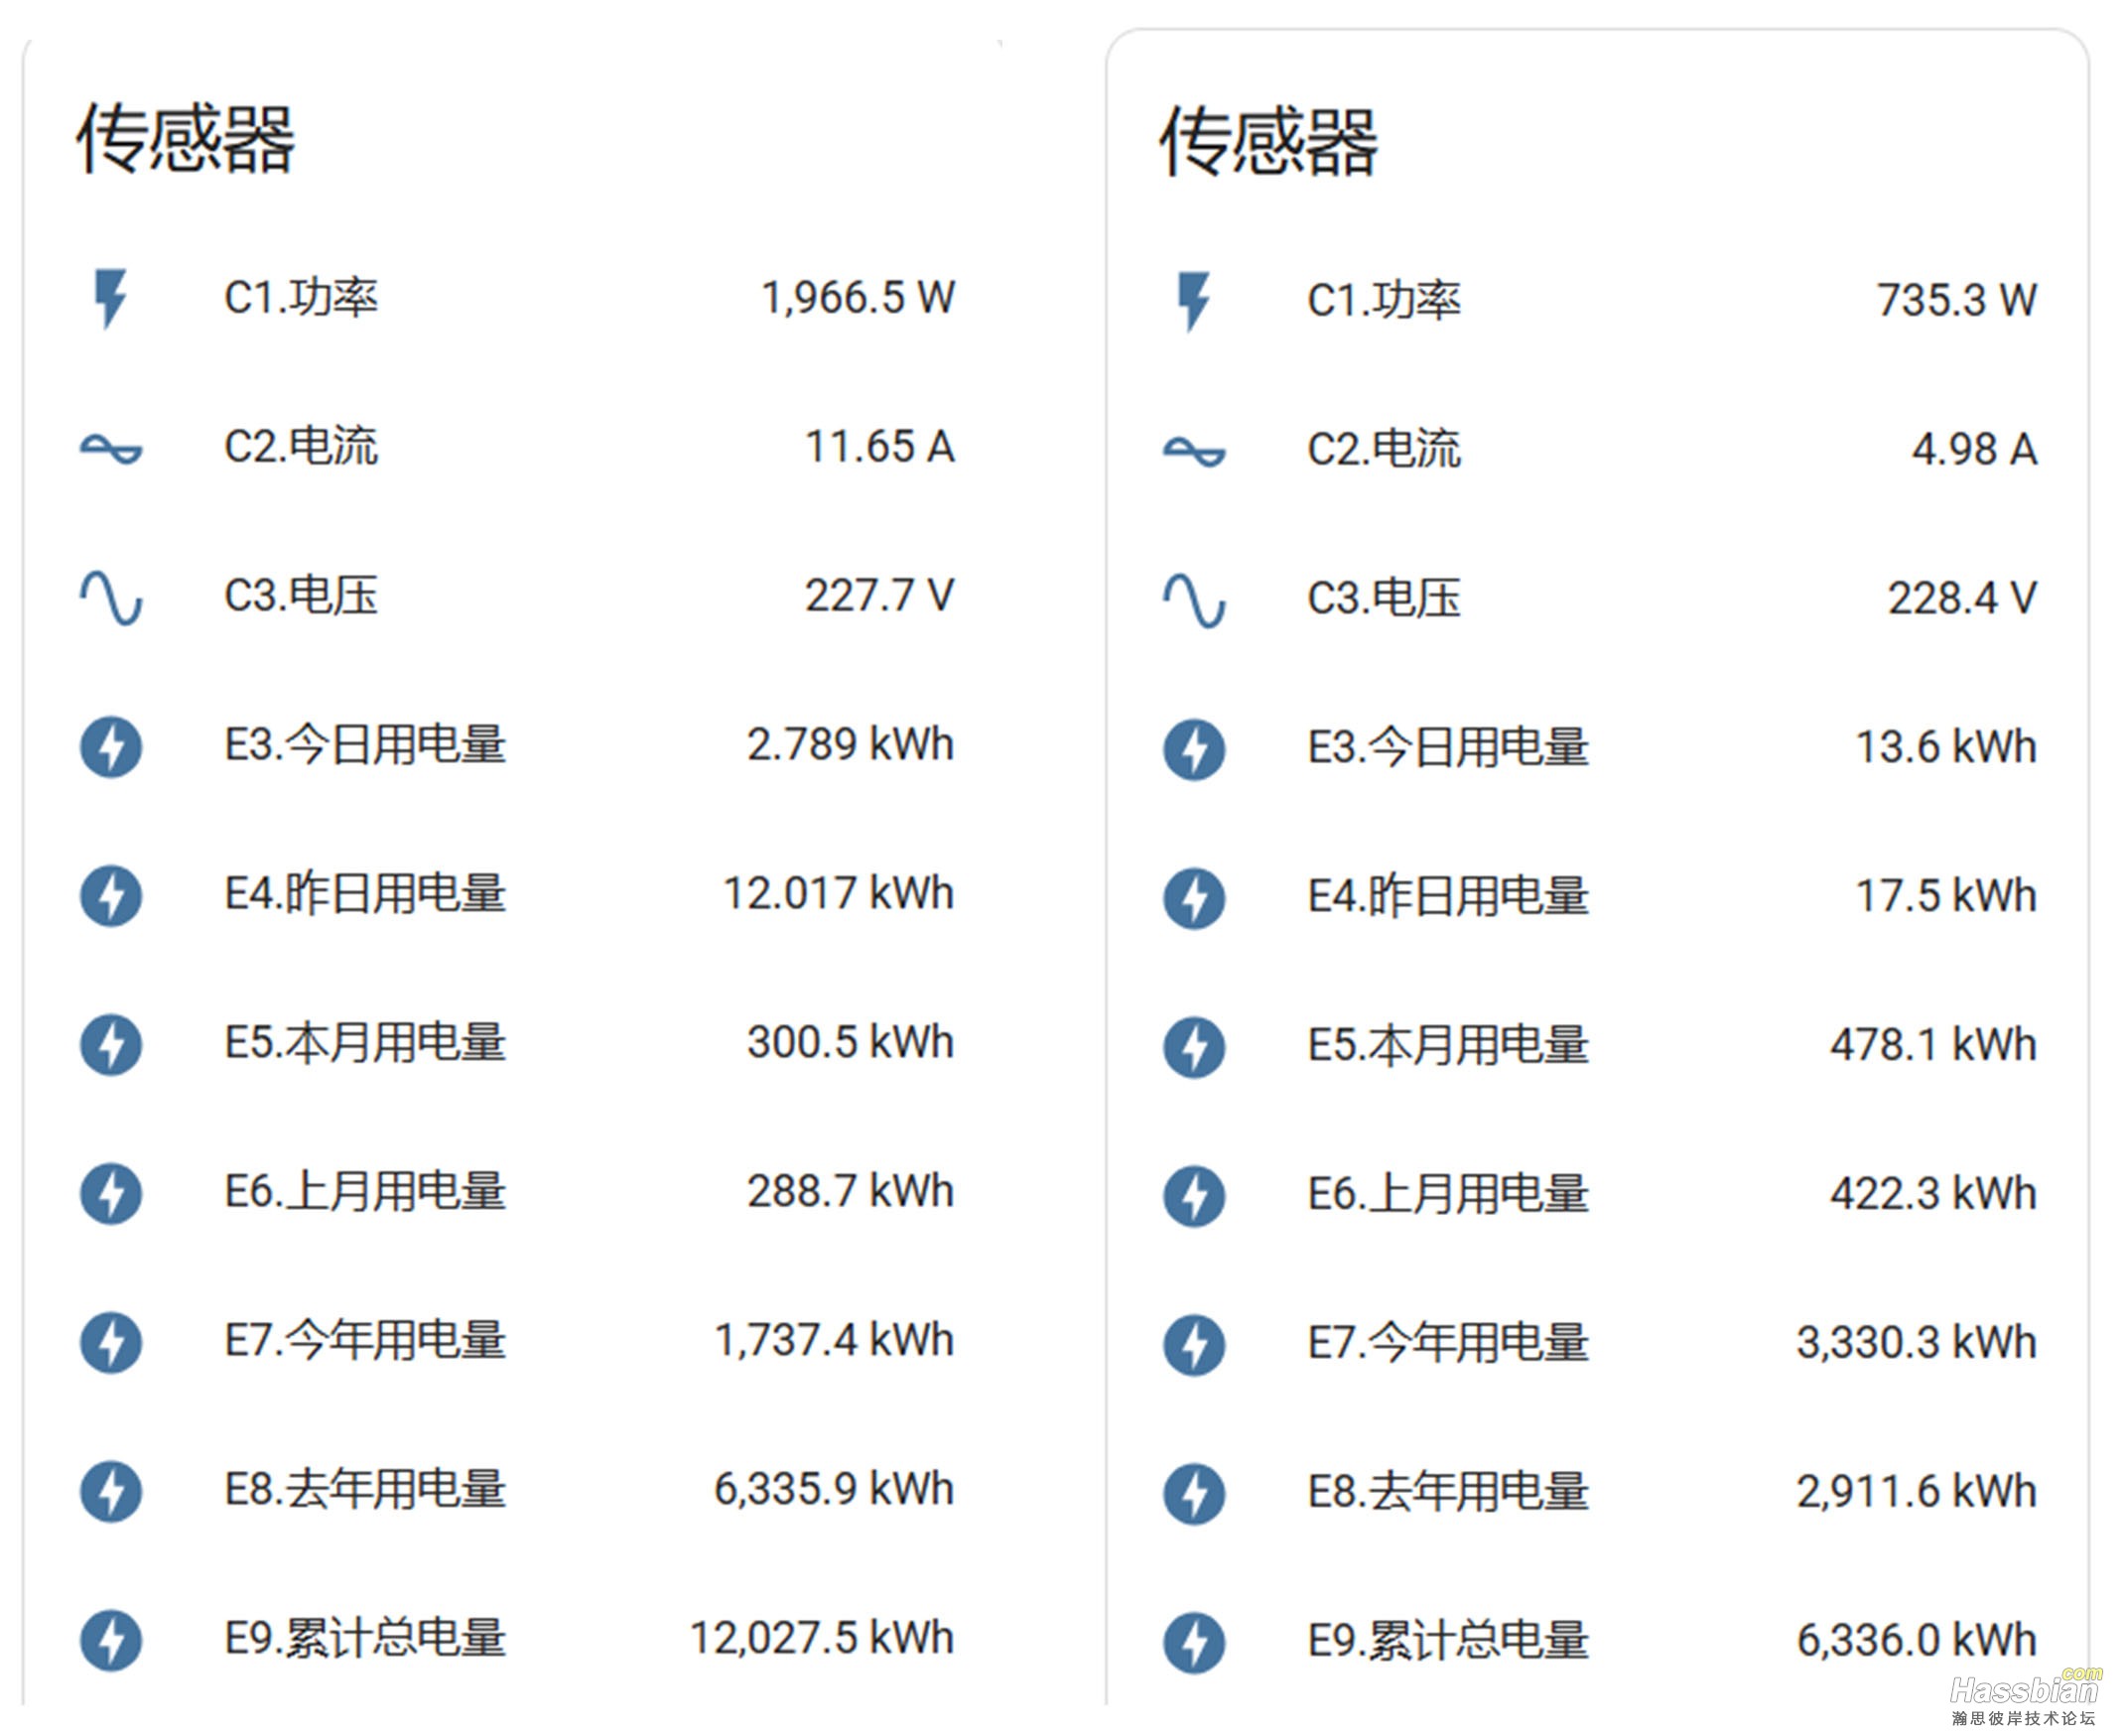This screenshot has height=1736, width=2124.
Task: Click E6.上月用电量 energy icon in right card
Action: [1194, 1196]
